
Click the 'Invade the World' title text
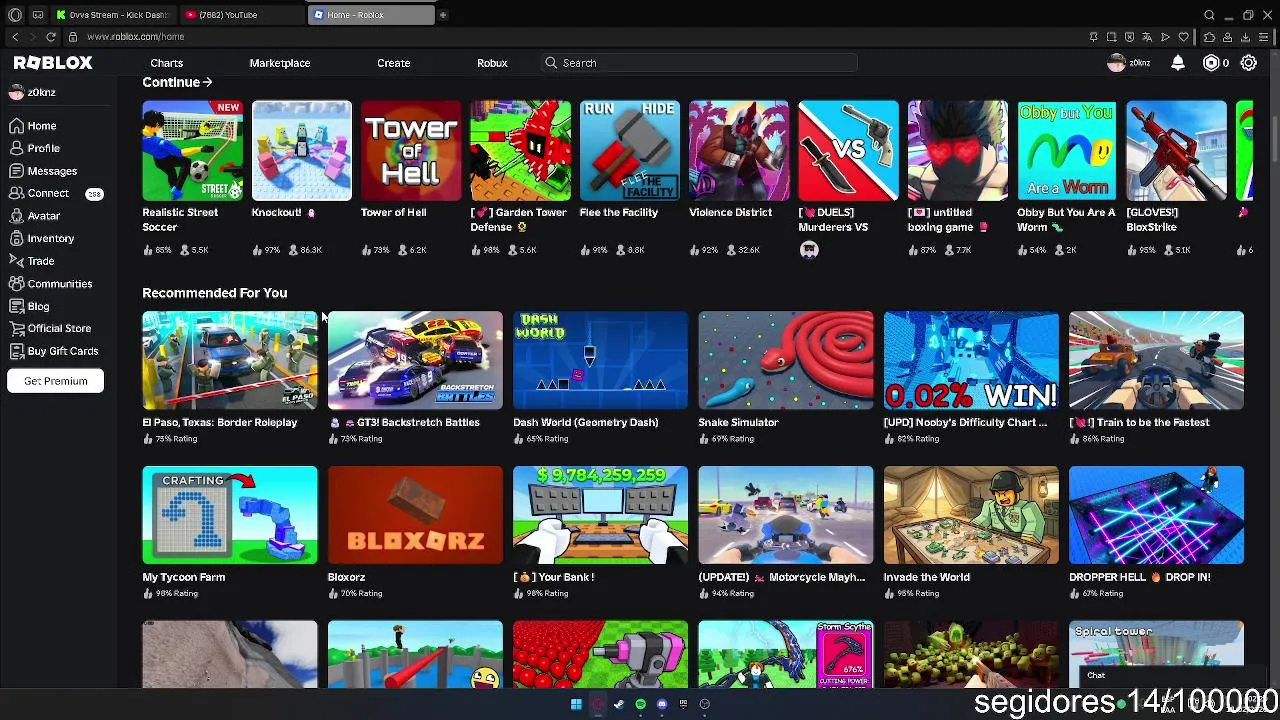click(926, 577)
